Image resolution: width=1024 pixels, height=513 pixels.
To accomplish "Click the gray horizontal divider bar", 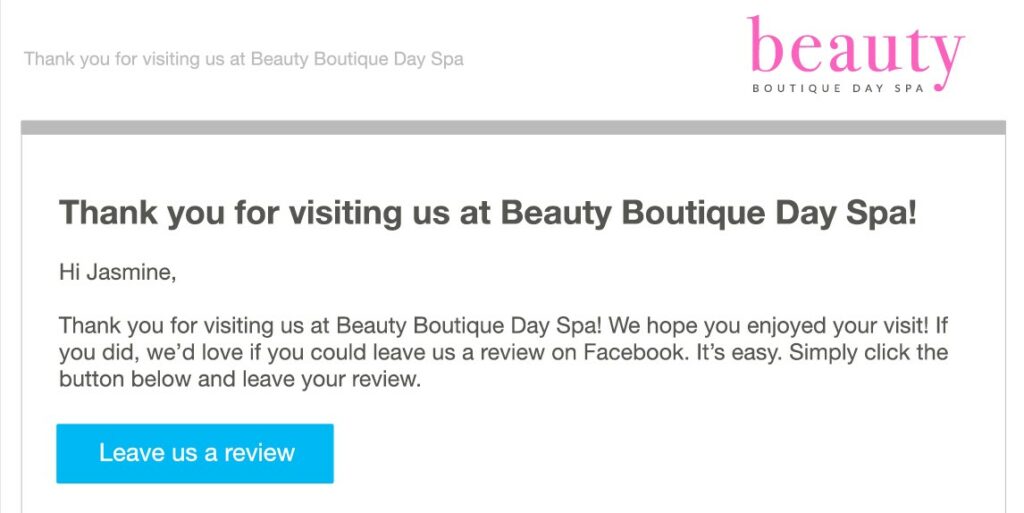I will [513, 127].
